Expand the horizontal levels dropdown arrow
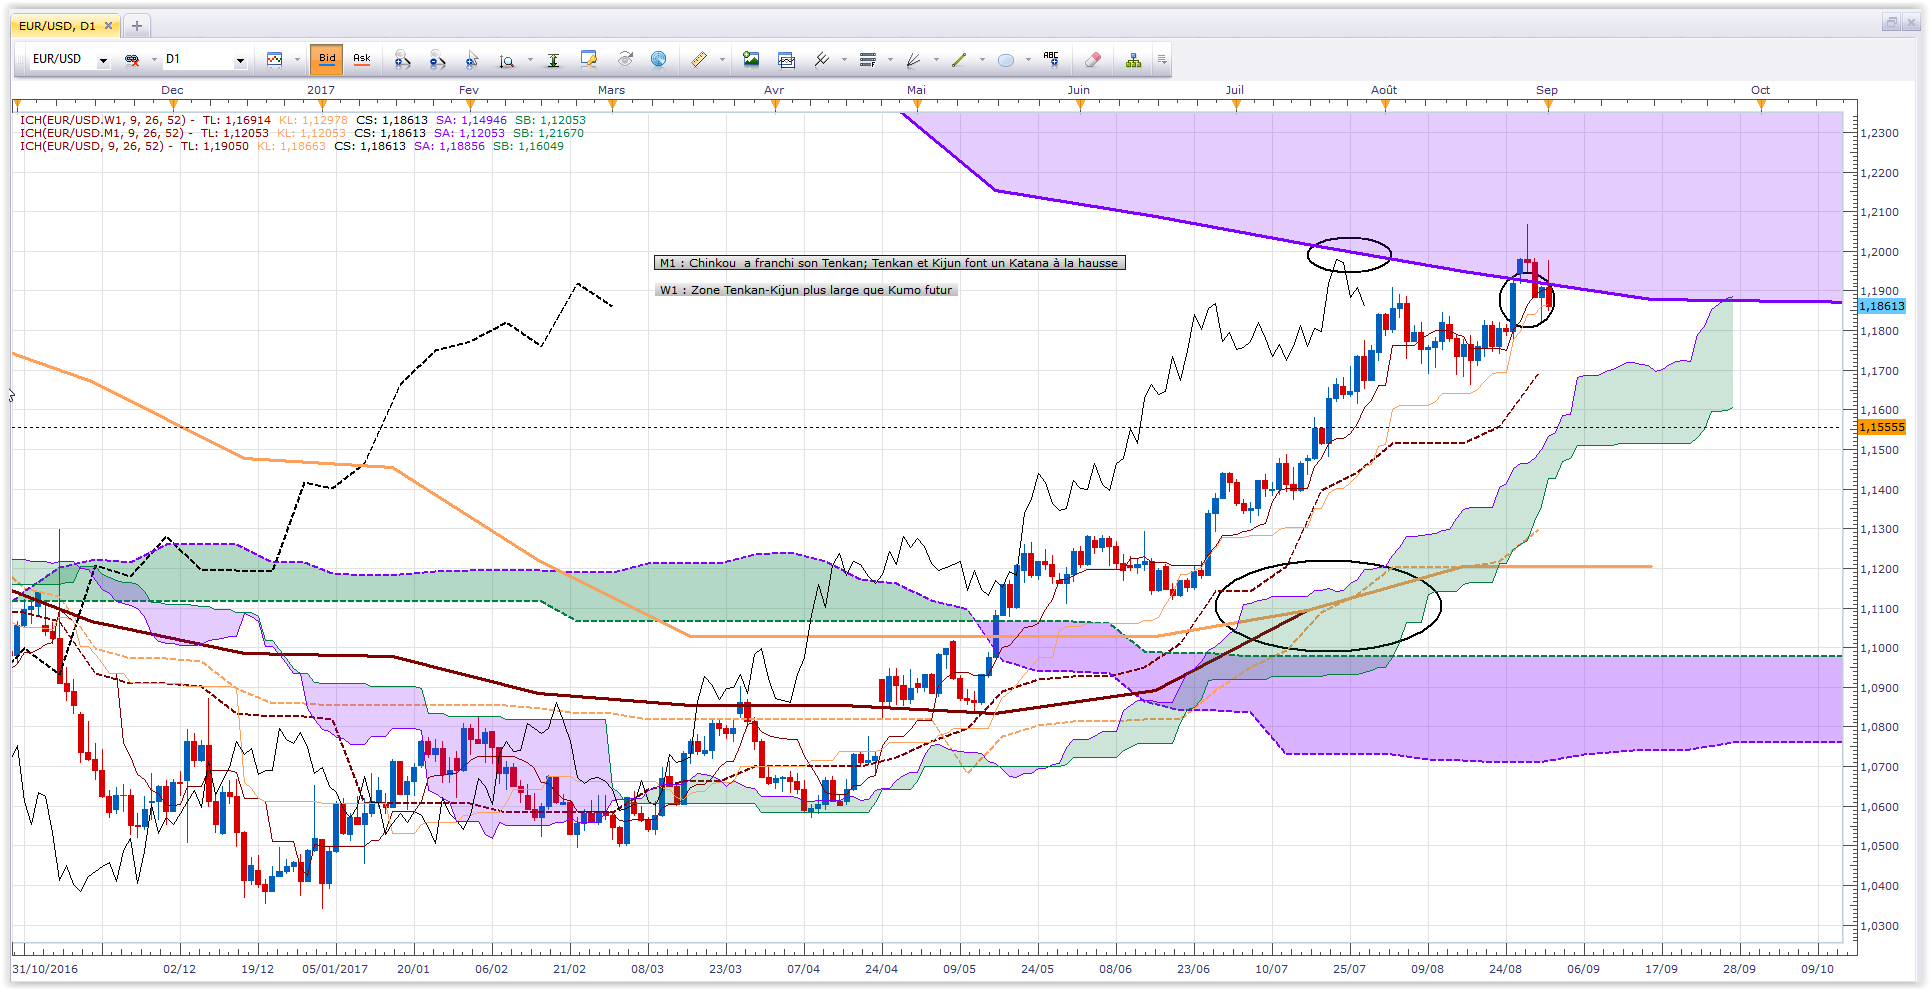Image resolution: width=1930 pixels, height=990 pixels. pyautogui.click(x=890, y=60)
